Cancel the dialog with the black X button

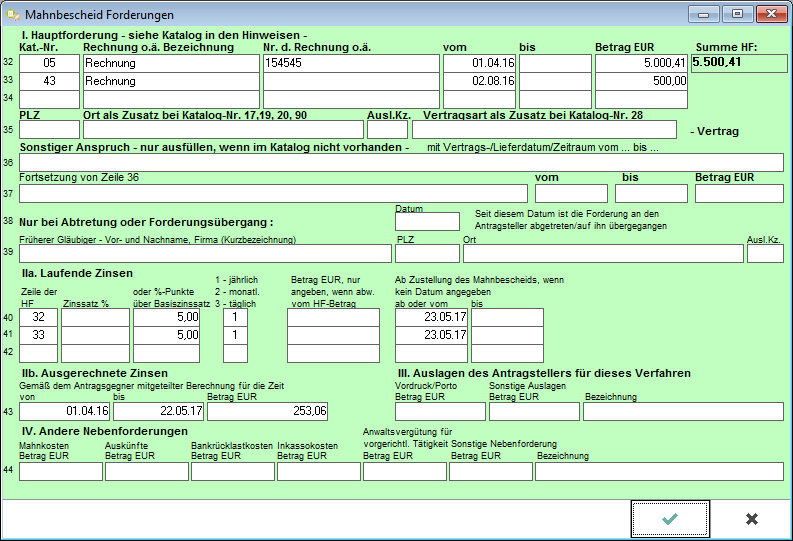click(x=752, y=519)
